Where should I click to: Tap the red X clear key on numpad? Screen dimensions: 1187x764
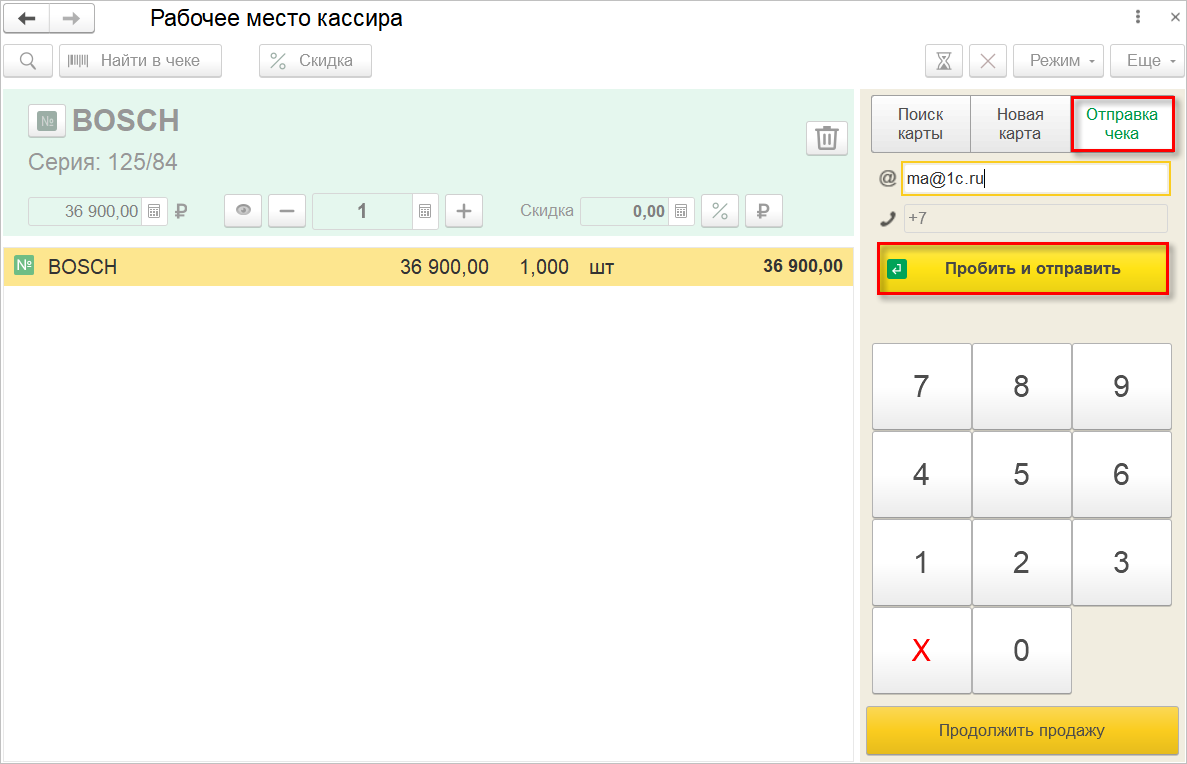[x=921, y=650]
